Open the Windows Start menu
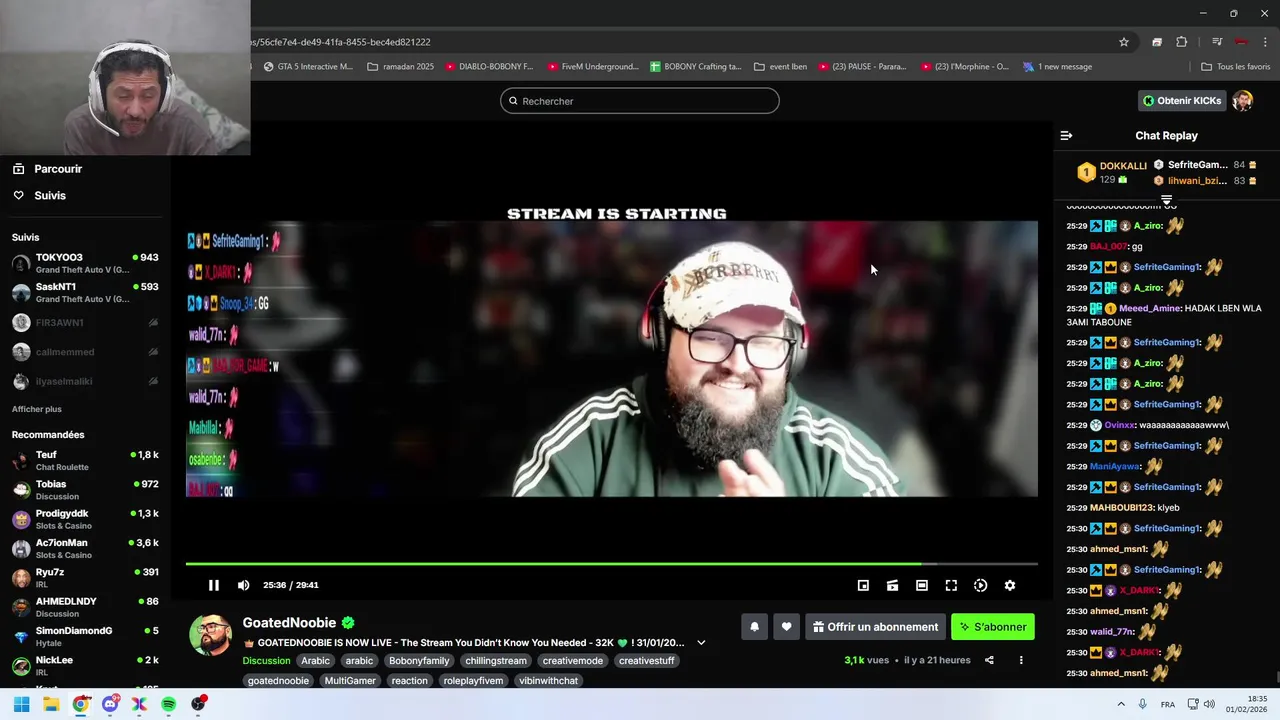 21,705
